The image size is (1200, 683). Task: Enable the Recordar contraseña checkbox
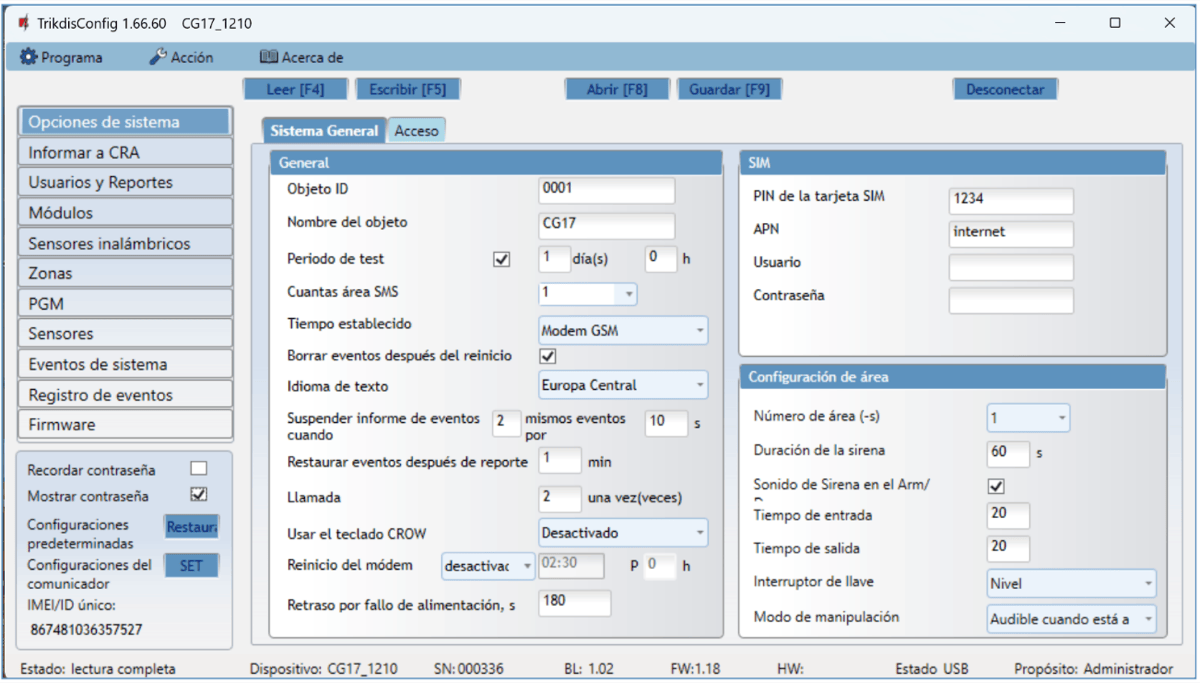pos(199,469)
